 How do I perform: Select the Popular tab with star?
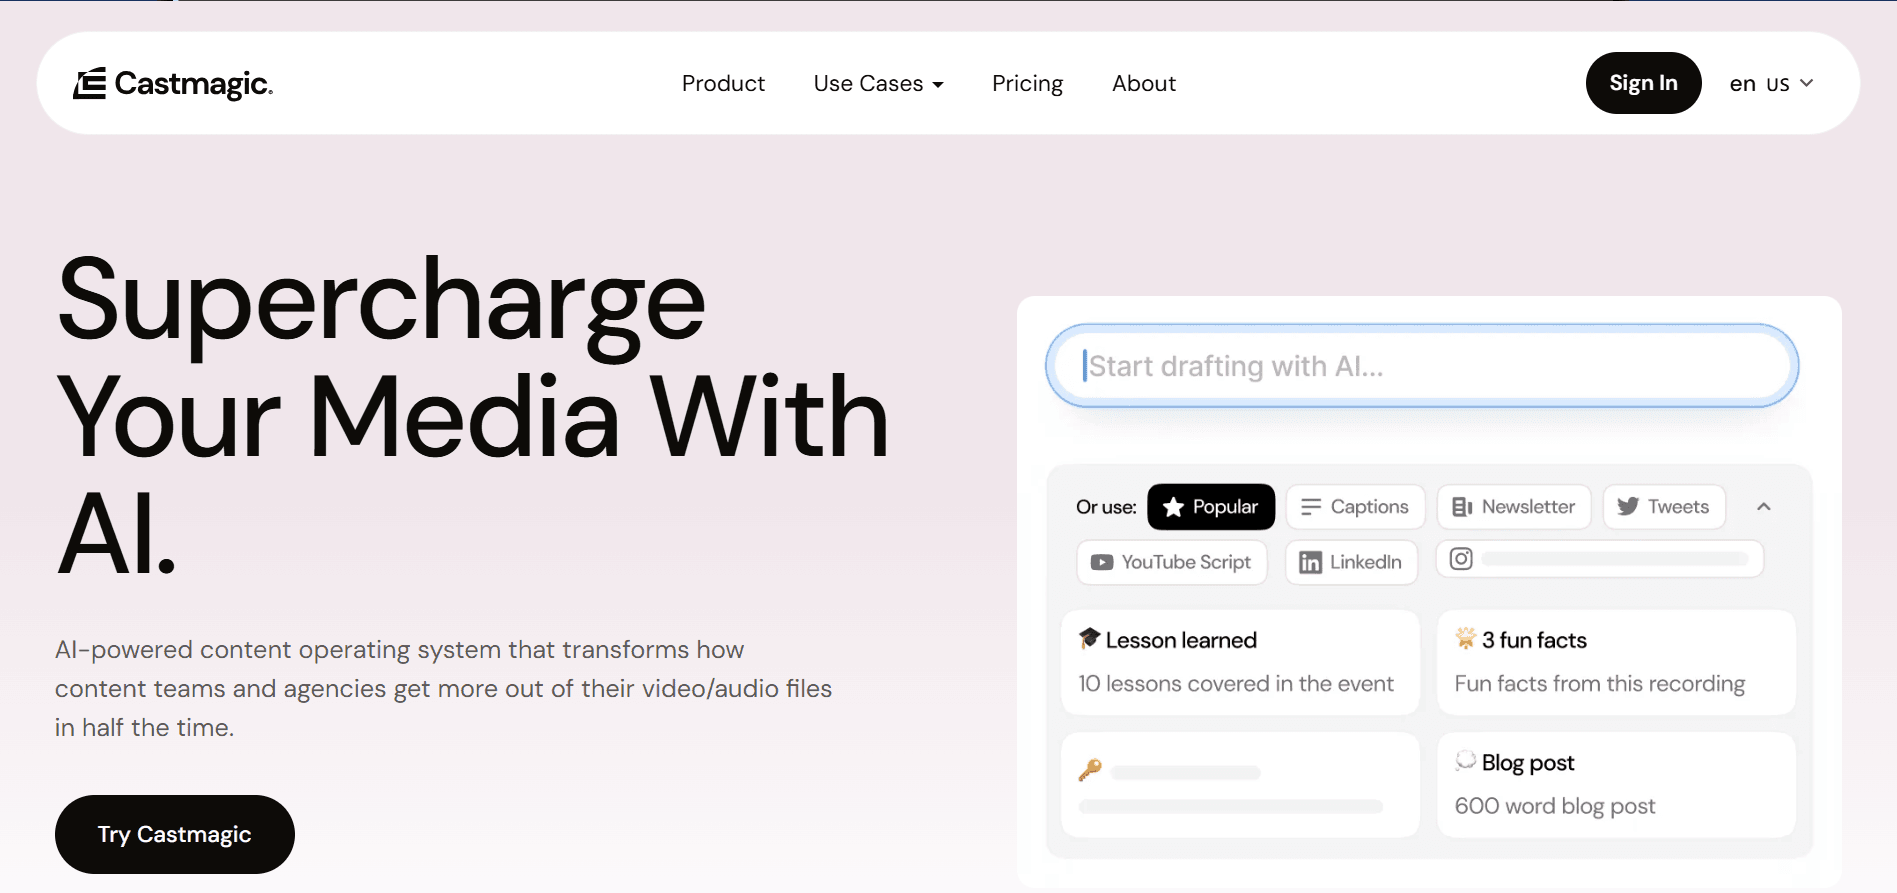(1211, 507)
